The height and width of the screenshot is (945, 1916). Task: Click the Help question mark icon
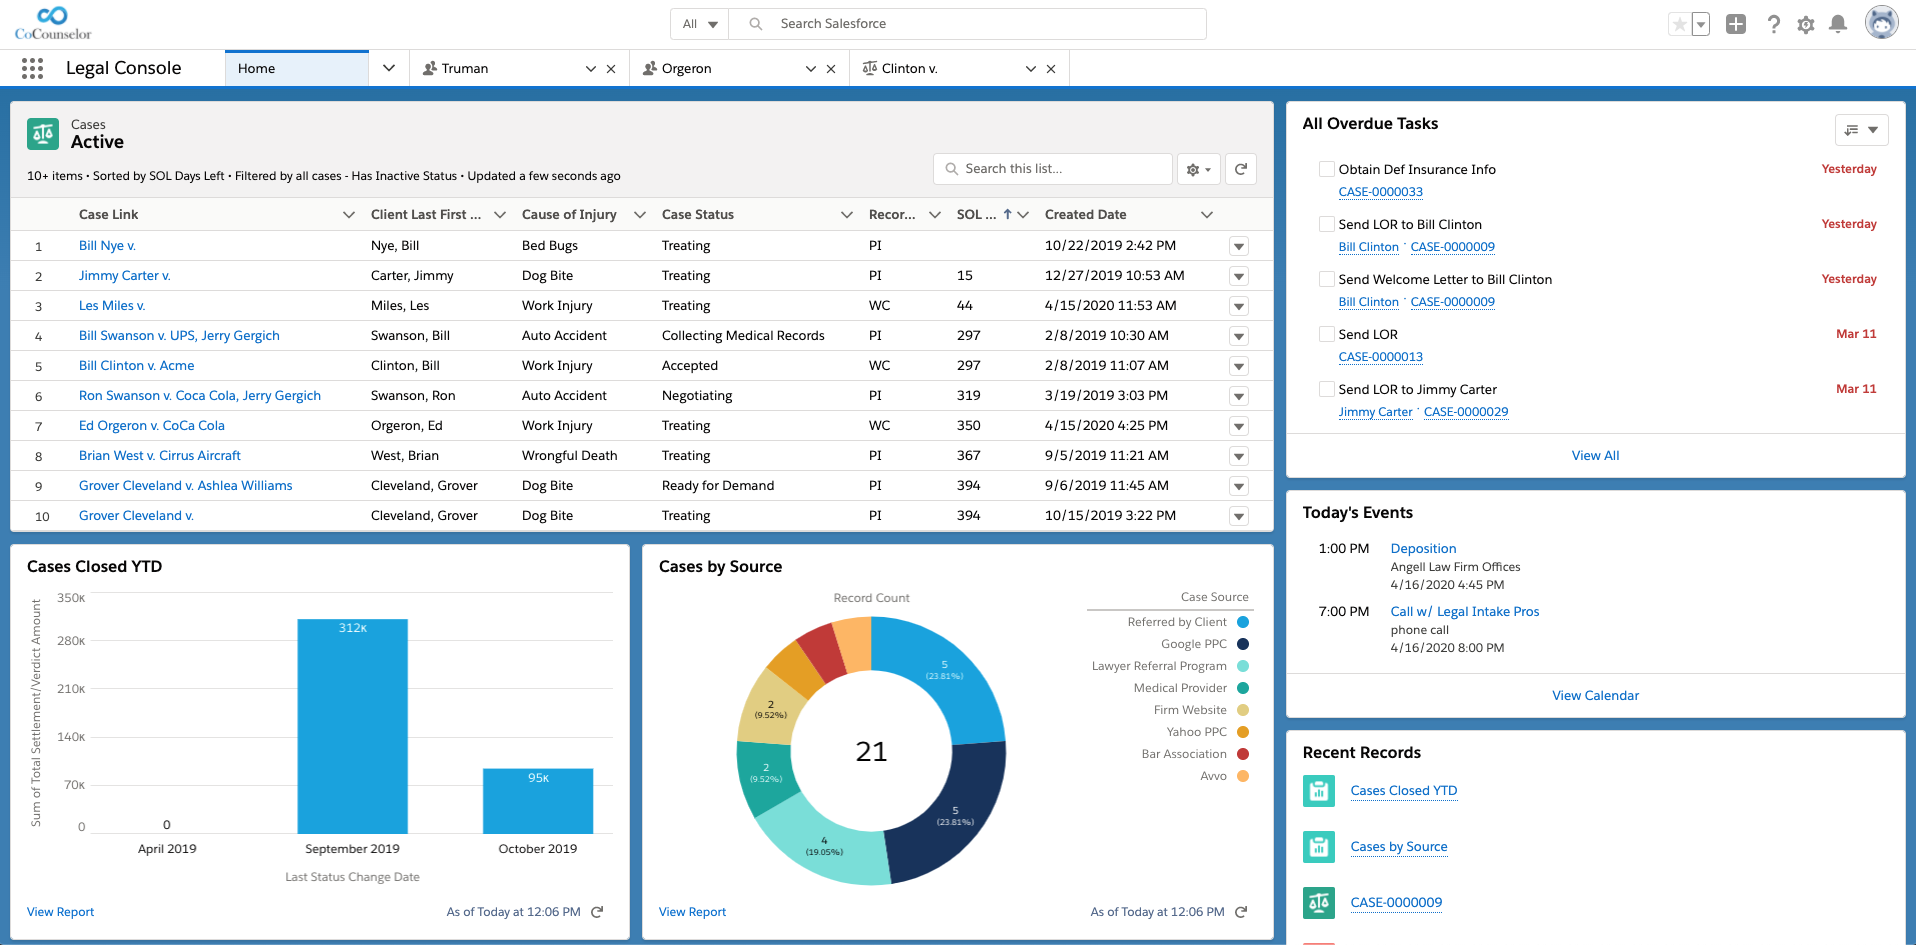[x=1773, y=24]
